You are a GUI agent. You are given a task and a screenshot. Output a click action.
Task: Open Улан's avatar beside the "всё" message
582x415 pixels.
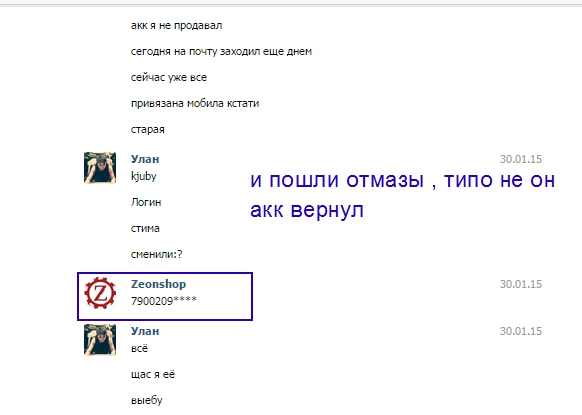[100, 340]
